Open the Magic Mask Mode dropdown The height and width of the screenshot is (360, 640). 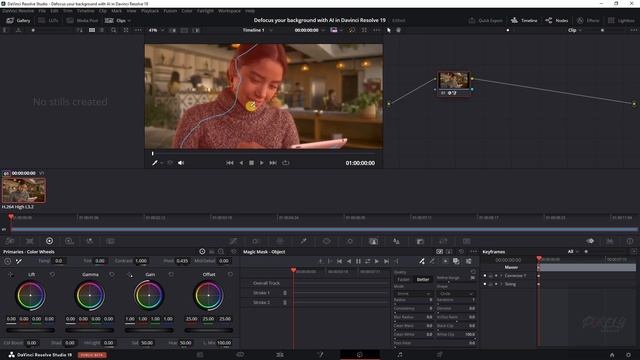coord(413,293)
